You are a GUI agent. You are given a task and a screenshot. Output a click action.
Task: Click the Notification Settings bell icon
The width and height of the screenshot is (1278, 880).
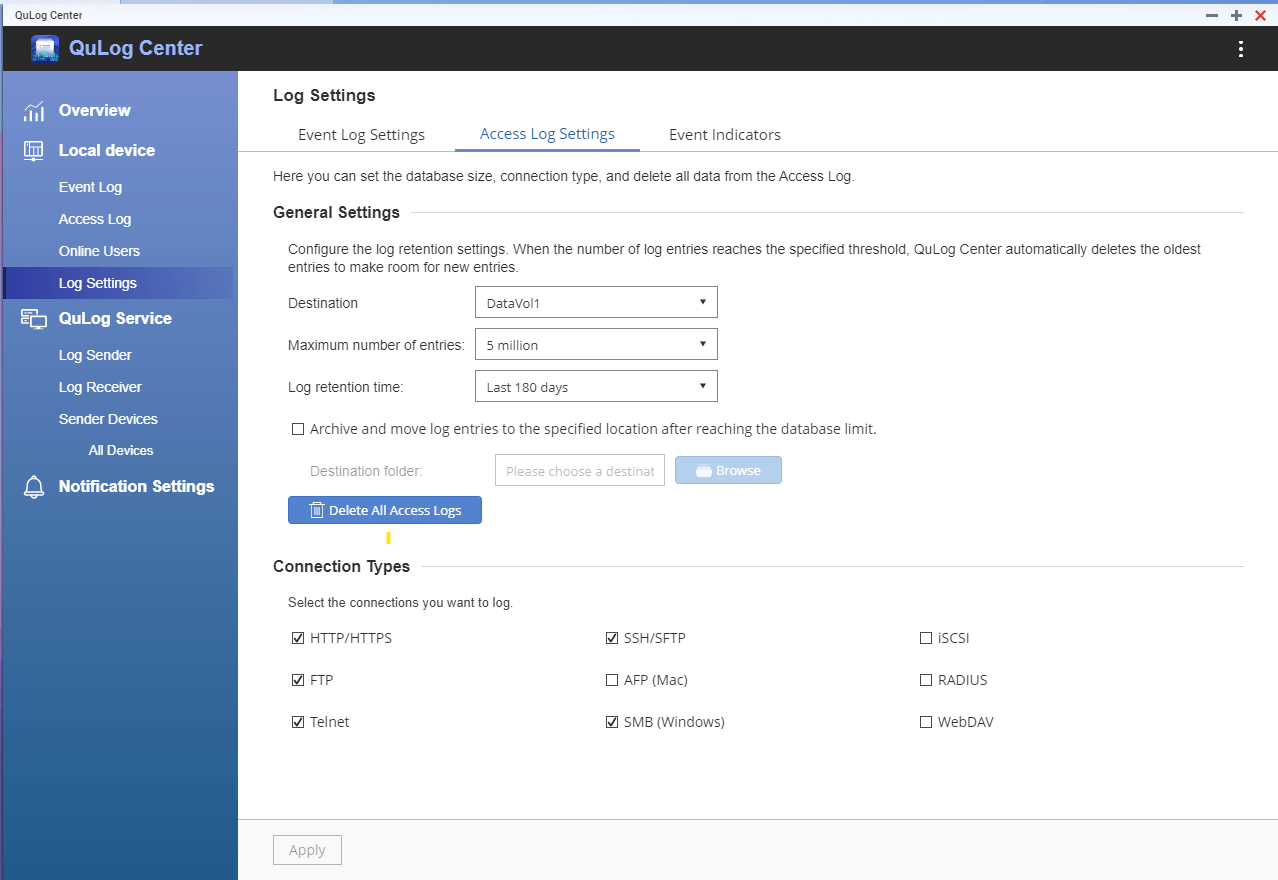coord(34,487)
